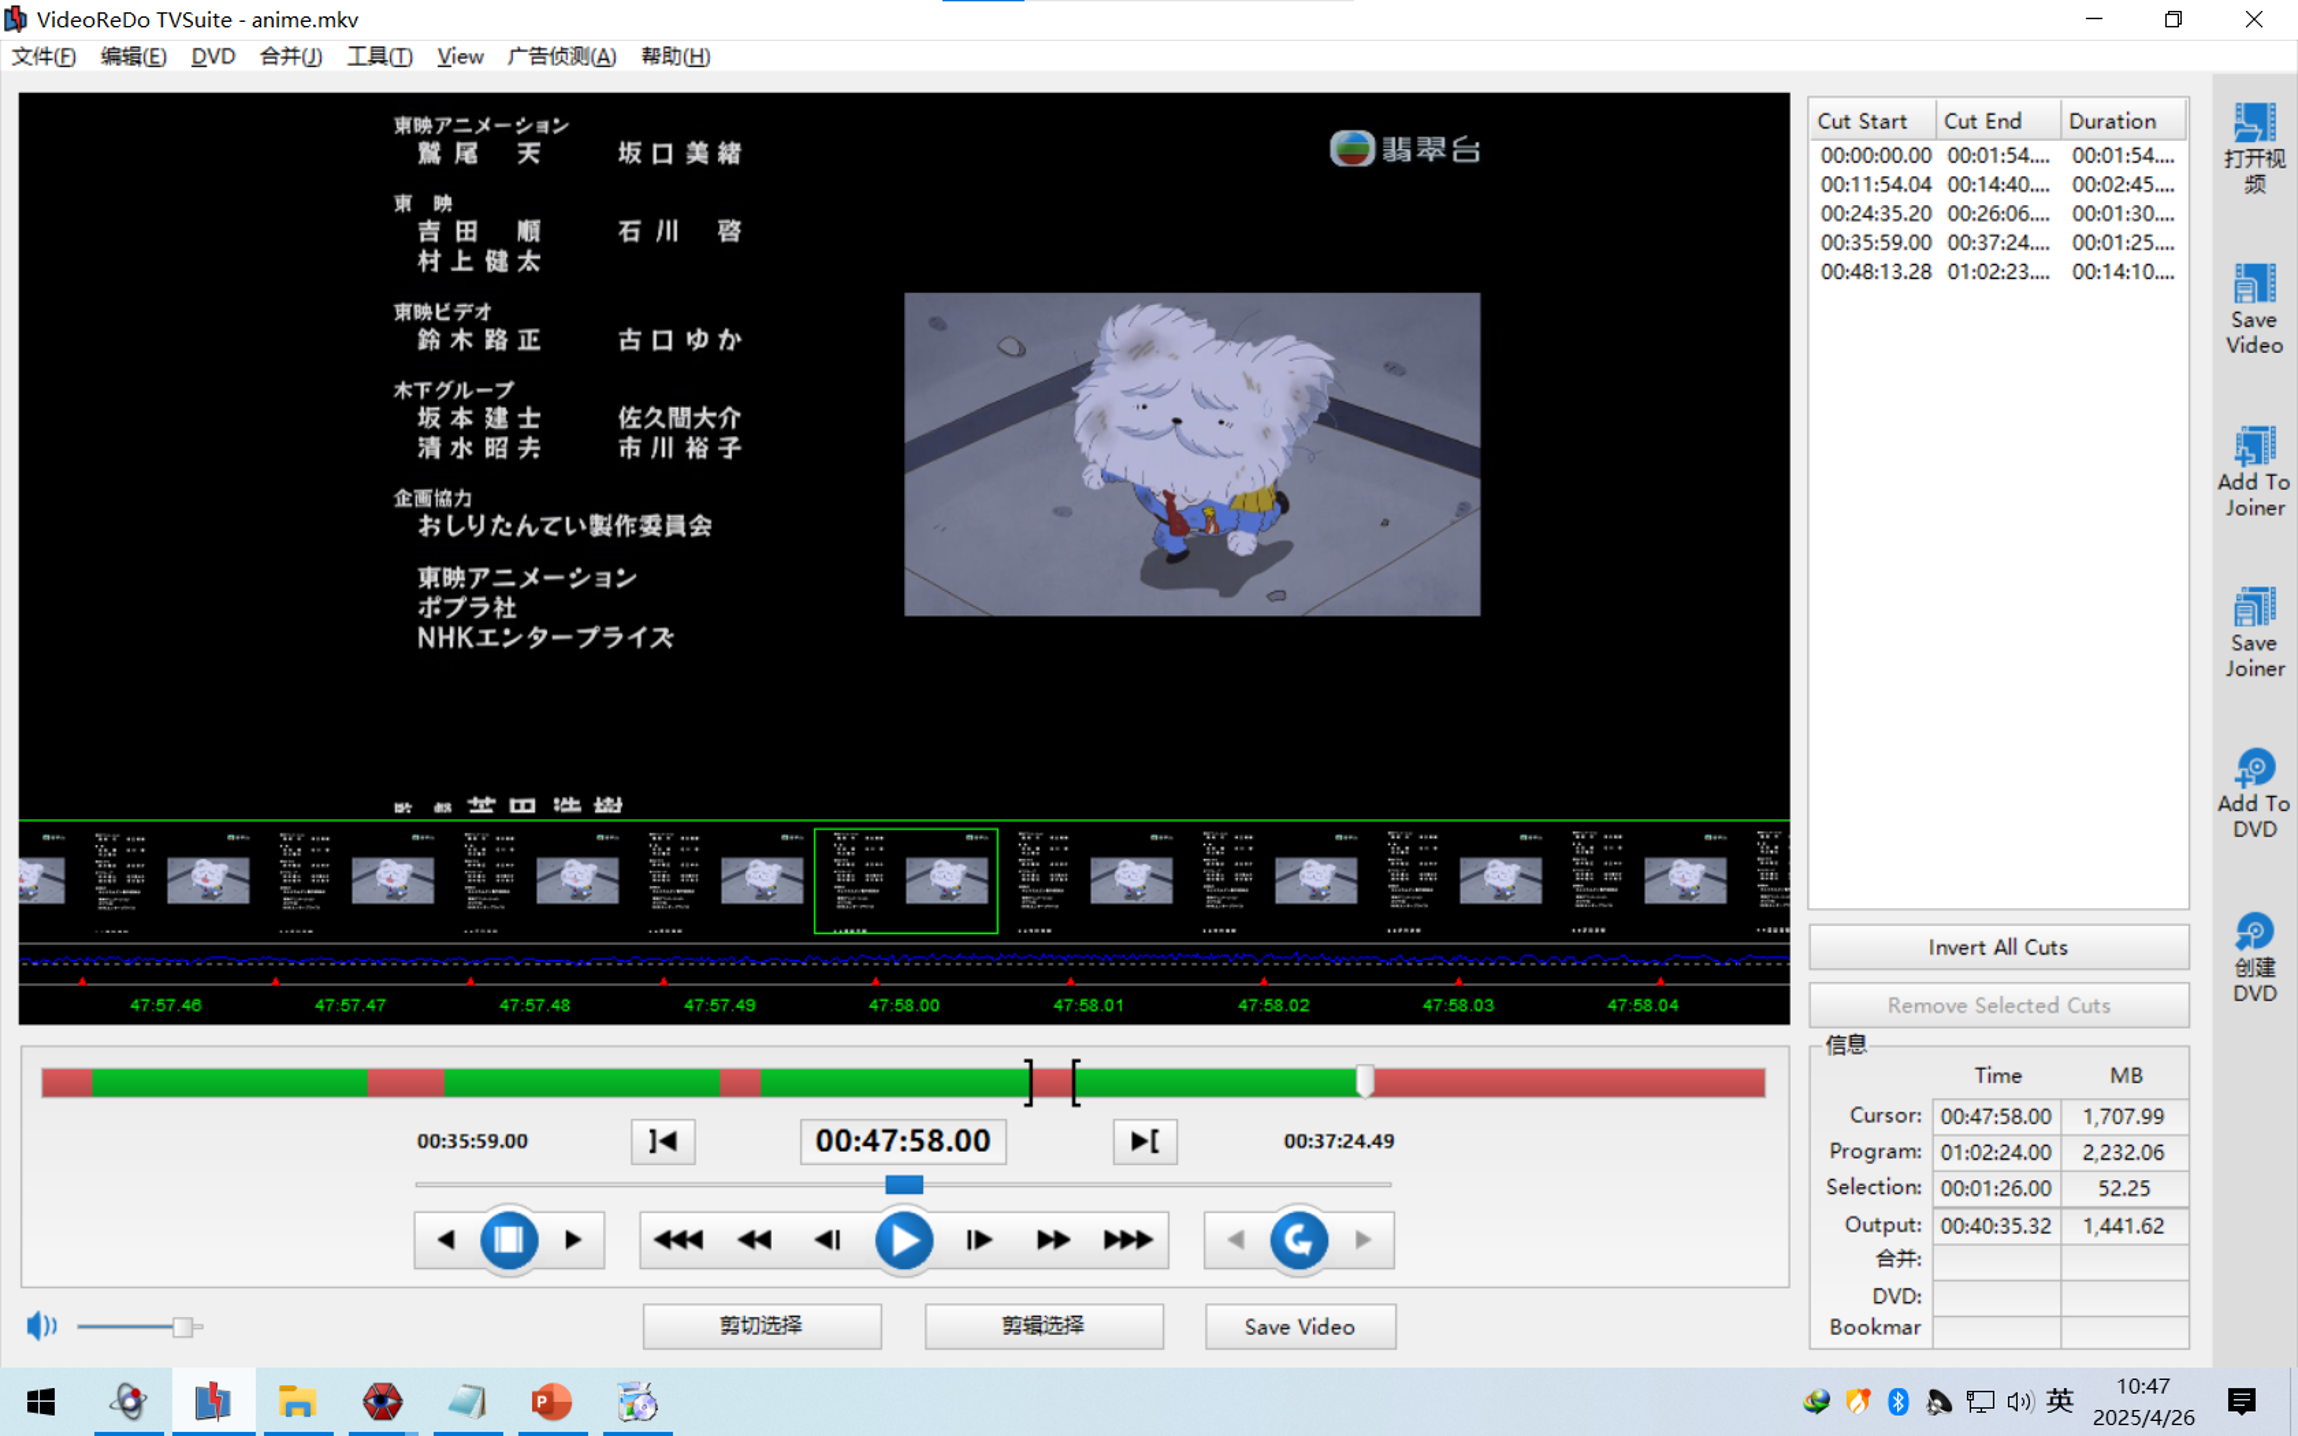Select the cut starting at 00:35:59.00
The width and height of the screenshot is (2298, 1436).
1997,242
